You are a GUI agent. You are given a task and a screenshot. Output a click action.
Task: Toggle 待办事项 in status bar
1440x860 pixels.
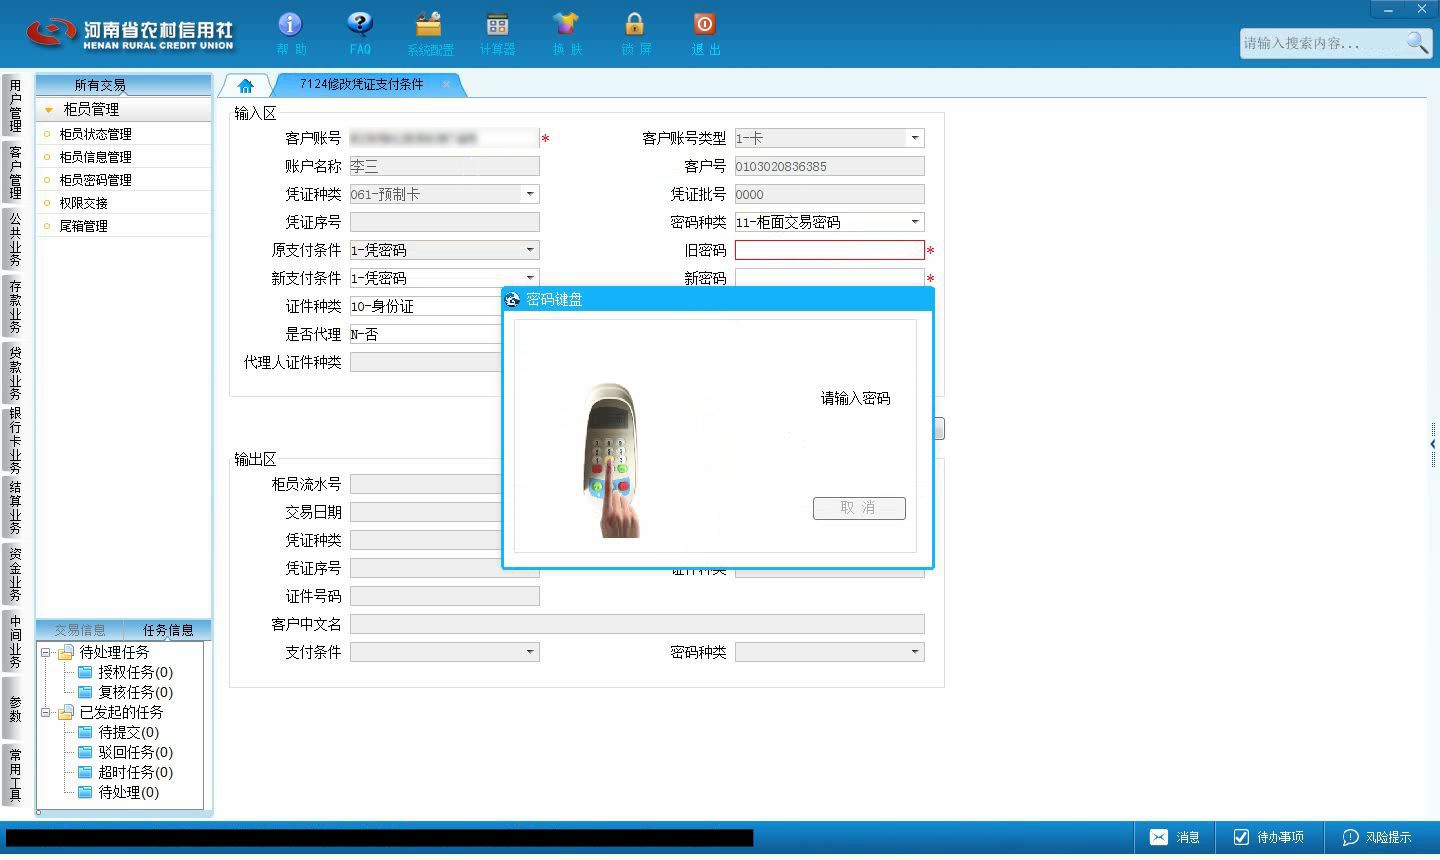1268,837
